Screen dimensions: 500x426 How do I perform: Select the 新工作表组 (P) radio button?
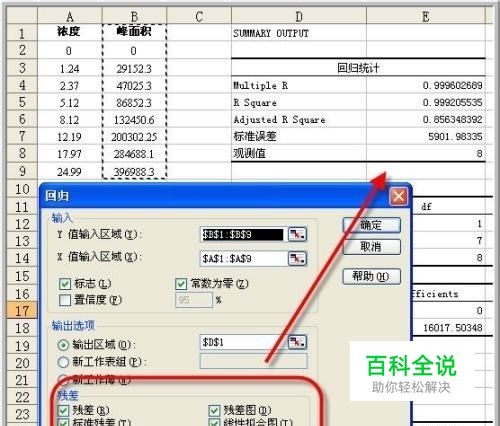coord(63,362)
